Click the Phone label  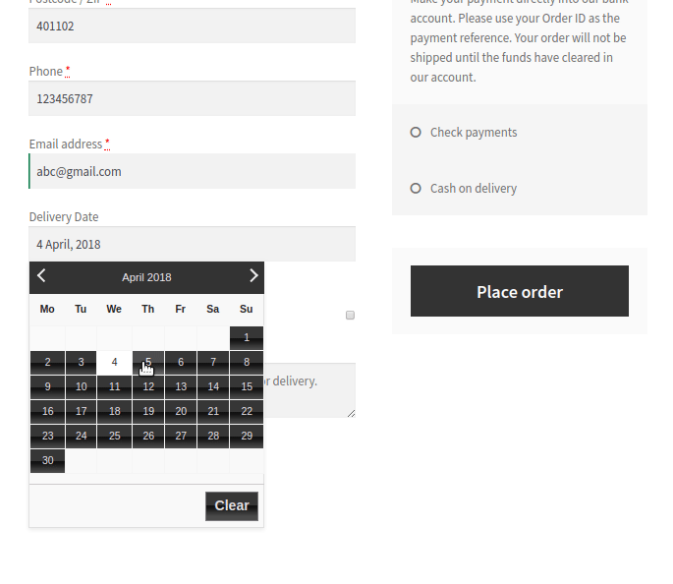click(x=46, y=71)
